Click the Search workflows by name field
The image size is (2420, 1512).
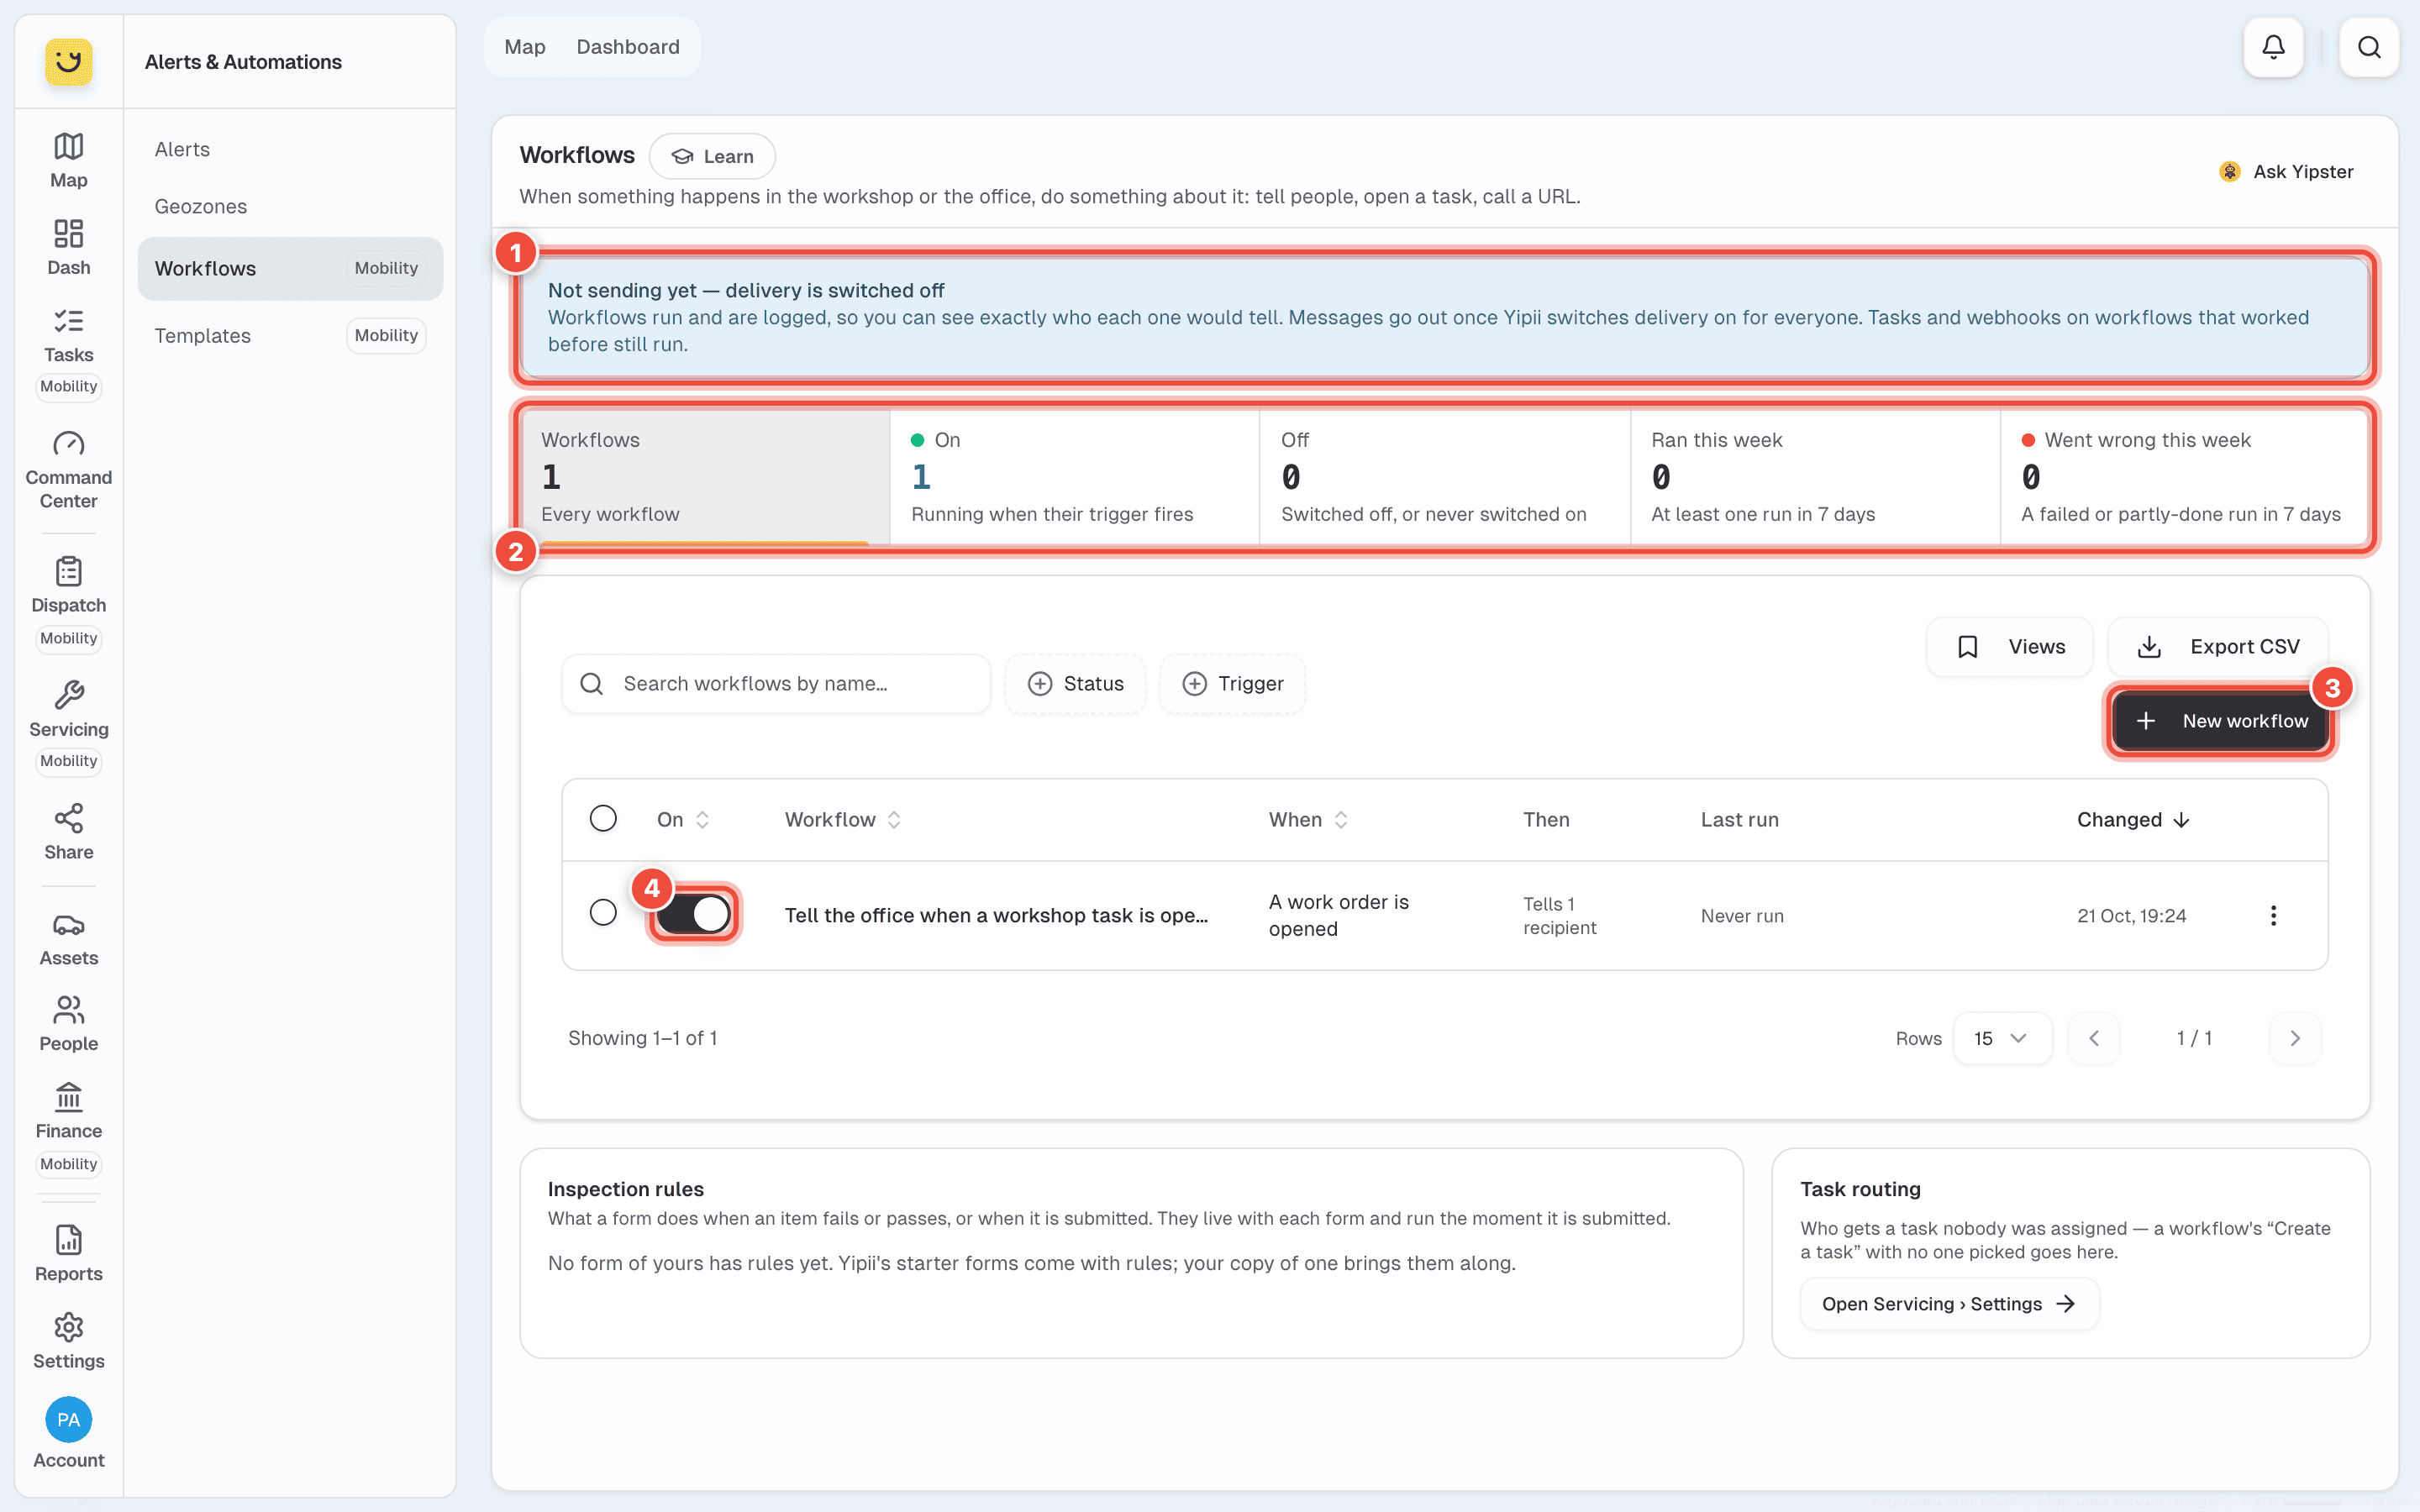pos(776,684)
